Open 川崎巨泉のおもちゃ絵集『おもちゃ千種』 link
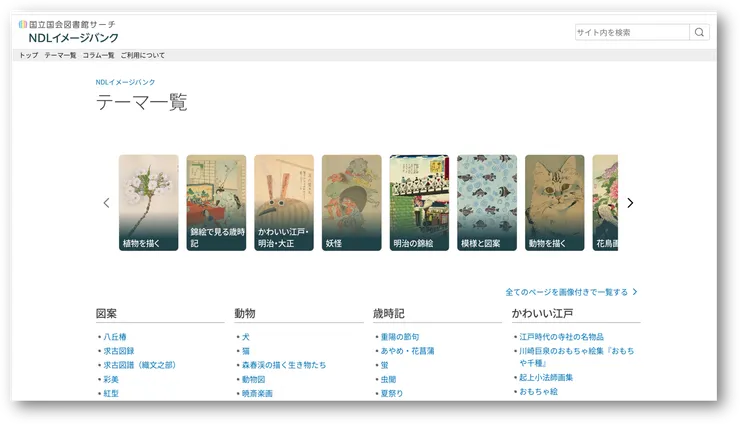Viewport: 740px width, 424px height. (576, 357)
